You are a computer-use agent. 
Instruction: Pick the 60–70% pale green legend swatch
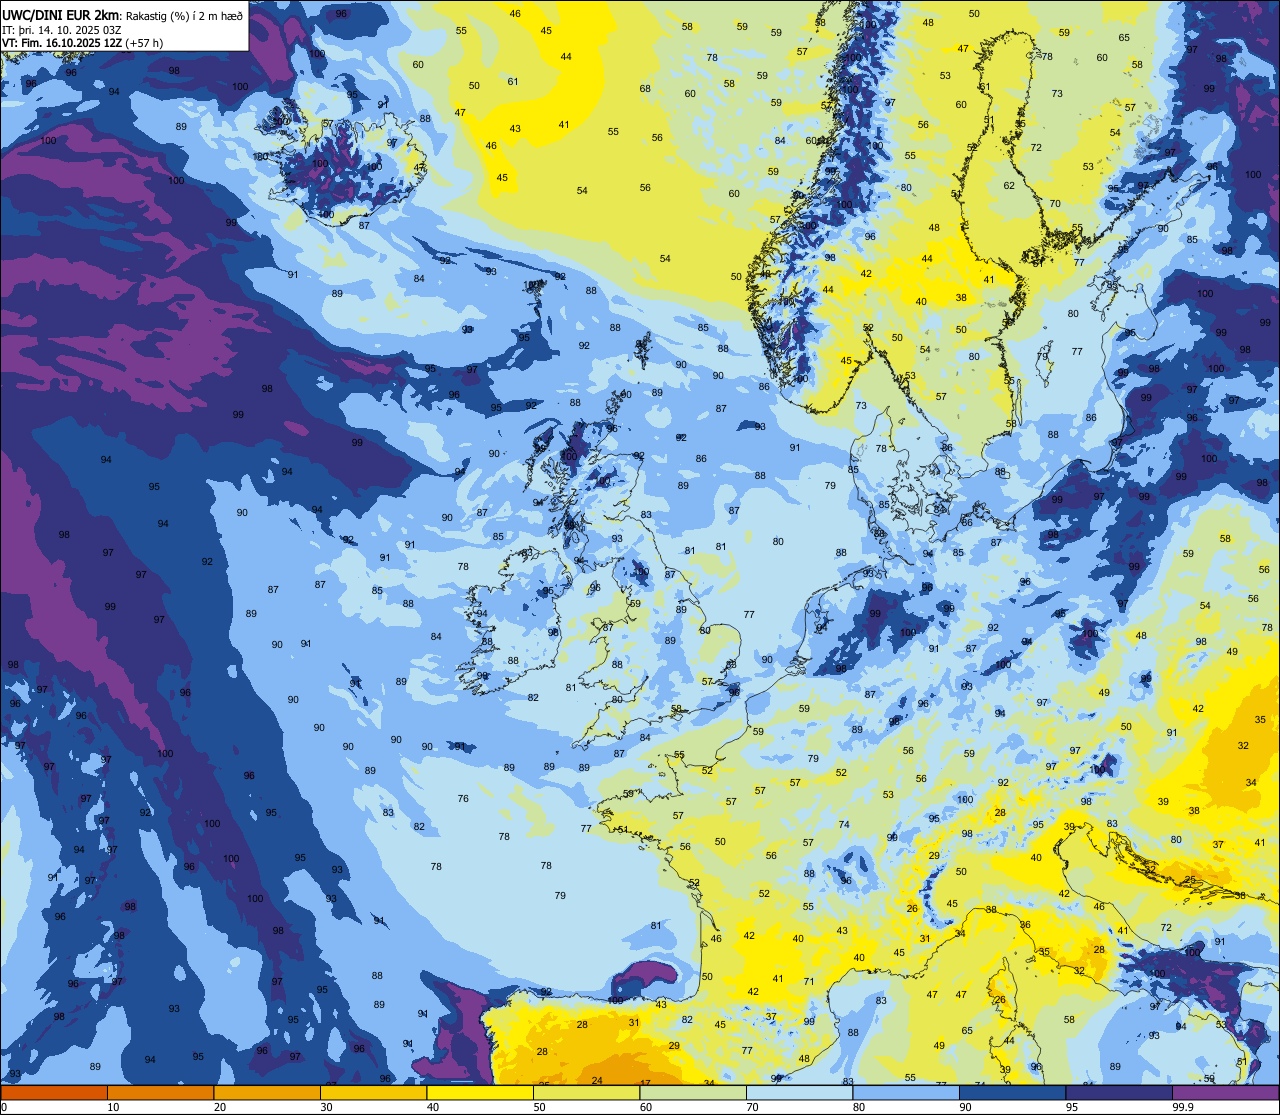click(x=693, y=1093)
